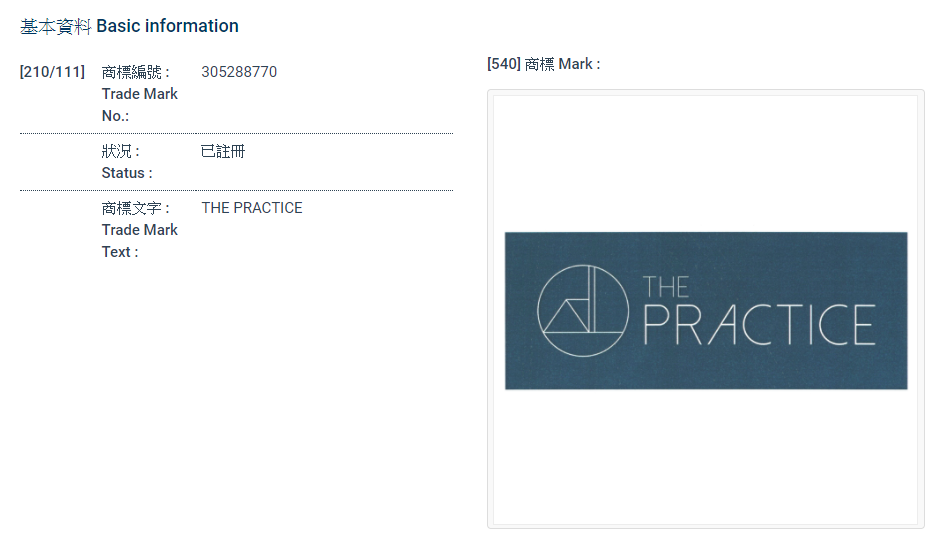Click the 已註冊 status value

tap(223, 152)
